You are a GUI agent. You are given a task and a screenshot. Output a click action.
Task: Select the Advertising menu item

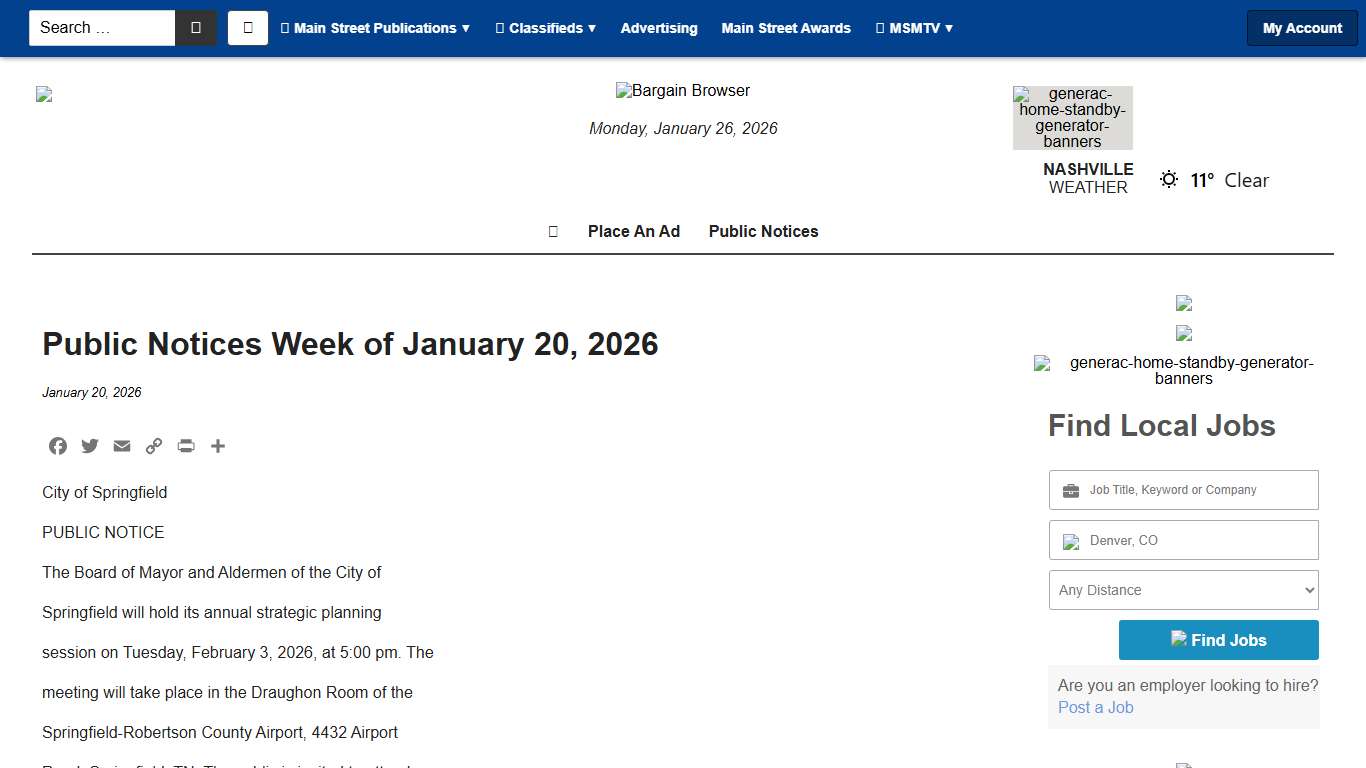tap(659, 28)
